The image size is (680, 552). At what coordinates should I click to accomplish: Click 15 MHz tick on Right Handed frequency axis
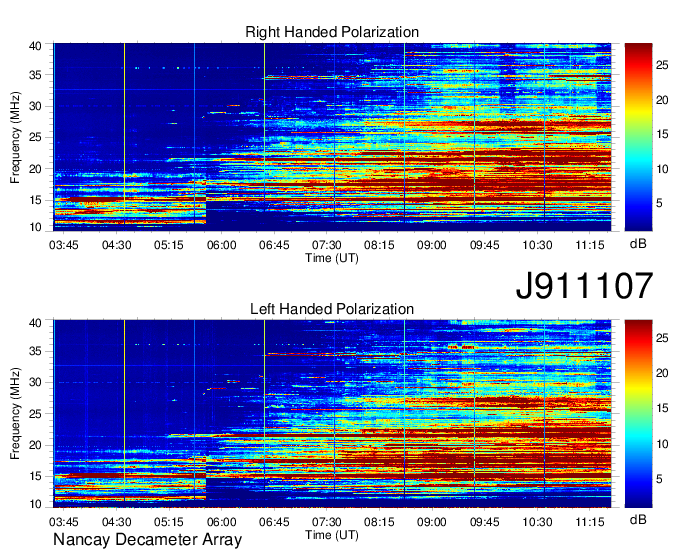coord(35,200)
